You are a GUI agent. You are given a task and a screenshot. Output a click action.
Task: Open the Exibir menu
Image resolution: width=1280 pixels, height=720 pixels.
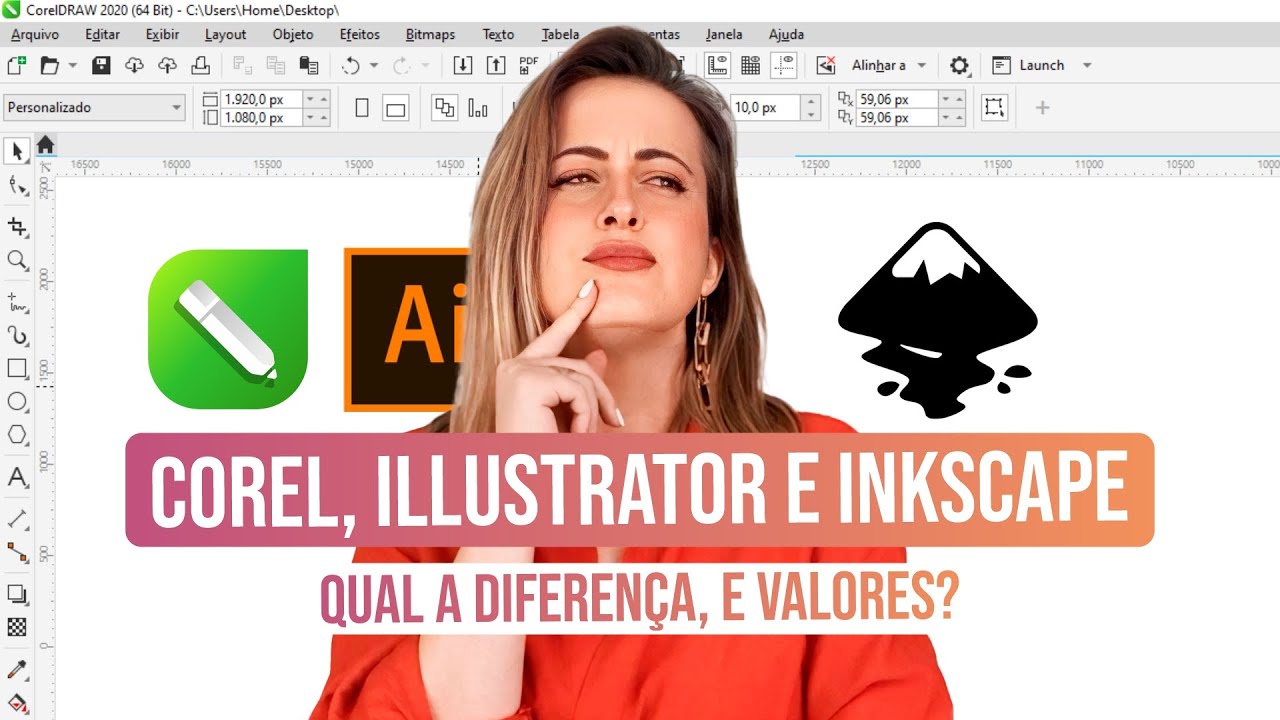pos(163,34)
